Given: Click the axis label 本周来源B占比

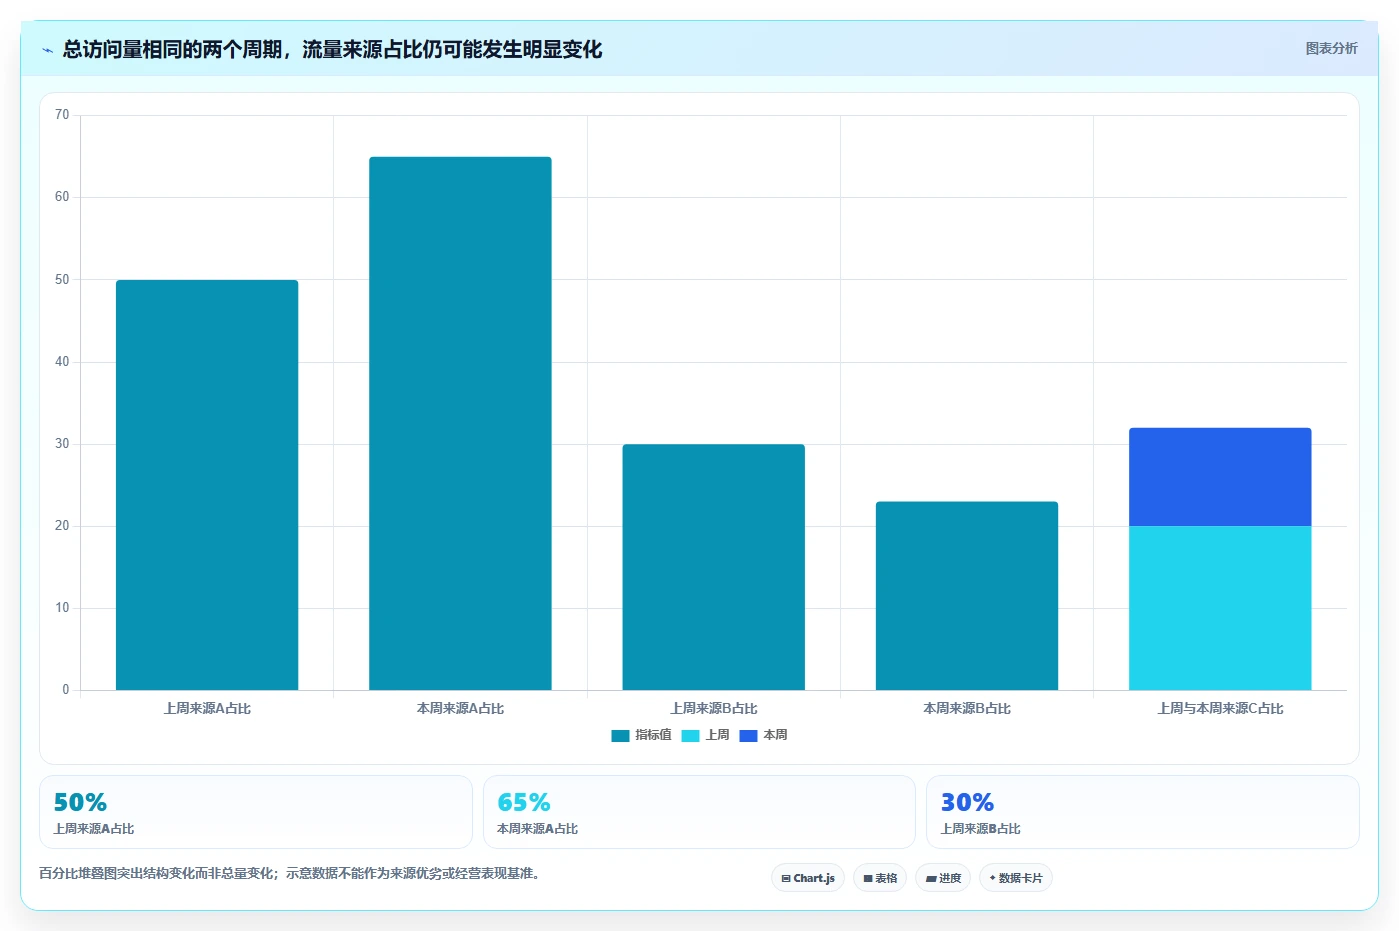Looking at the screenshot, I should coord(967,708).
